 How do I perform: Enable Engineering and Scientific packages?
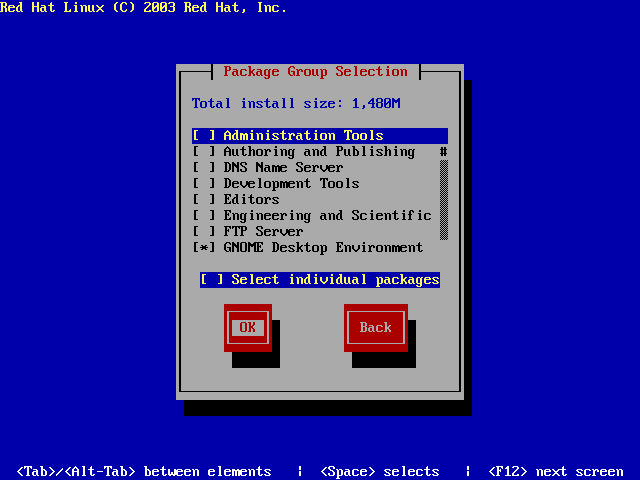pyautogui.click(x=312, y=216)
